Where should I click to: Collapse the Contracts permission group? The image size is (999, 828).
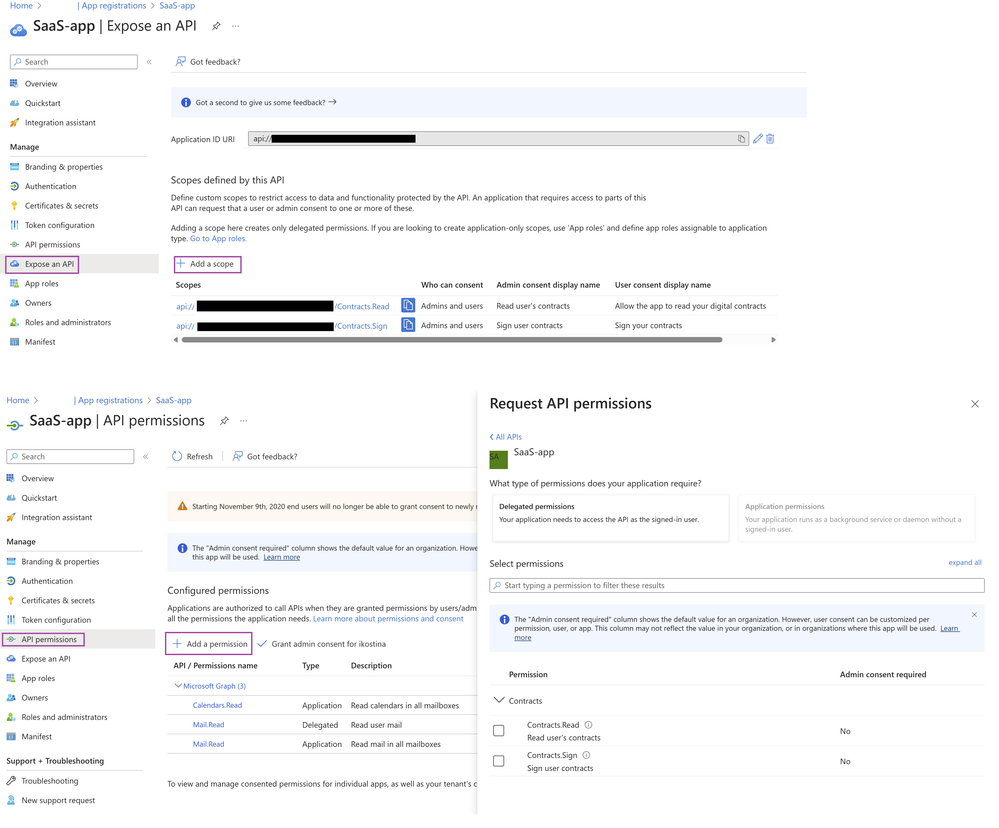[x=499, y=700]
